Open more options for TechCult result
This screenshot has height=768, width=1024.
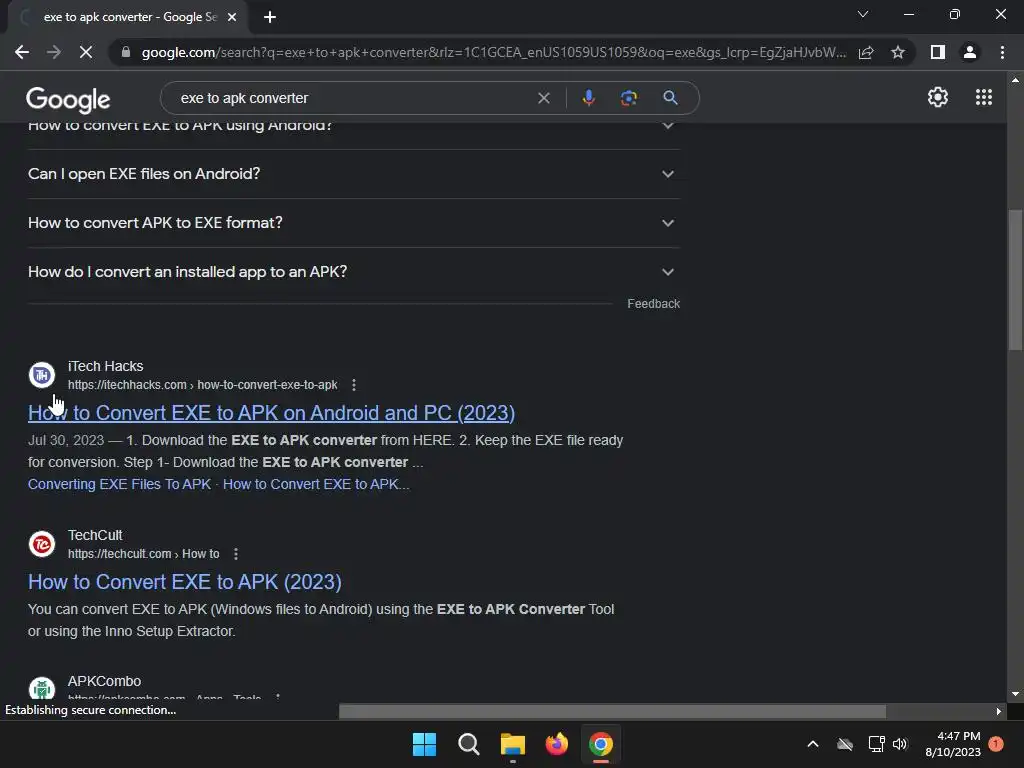point(236,554)
